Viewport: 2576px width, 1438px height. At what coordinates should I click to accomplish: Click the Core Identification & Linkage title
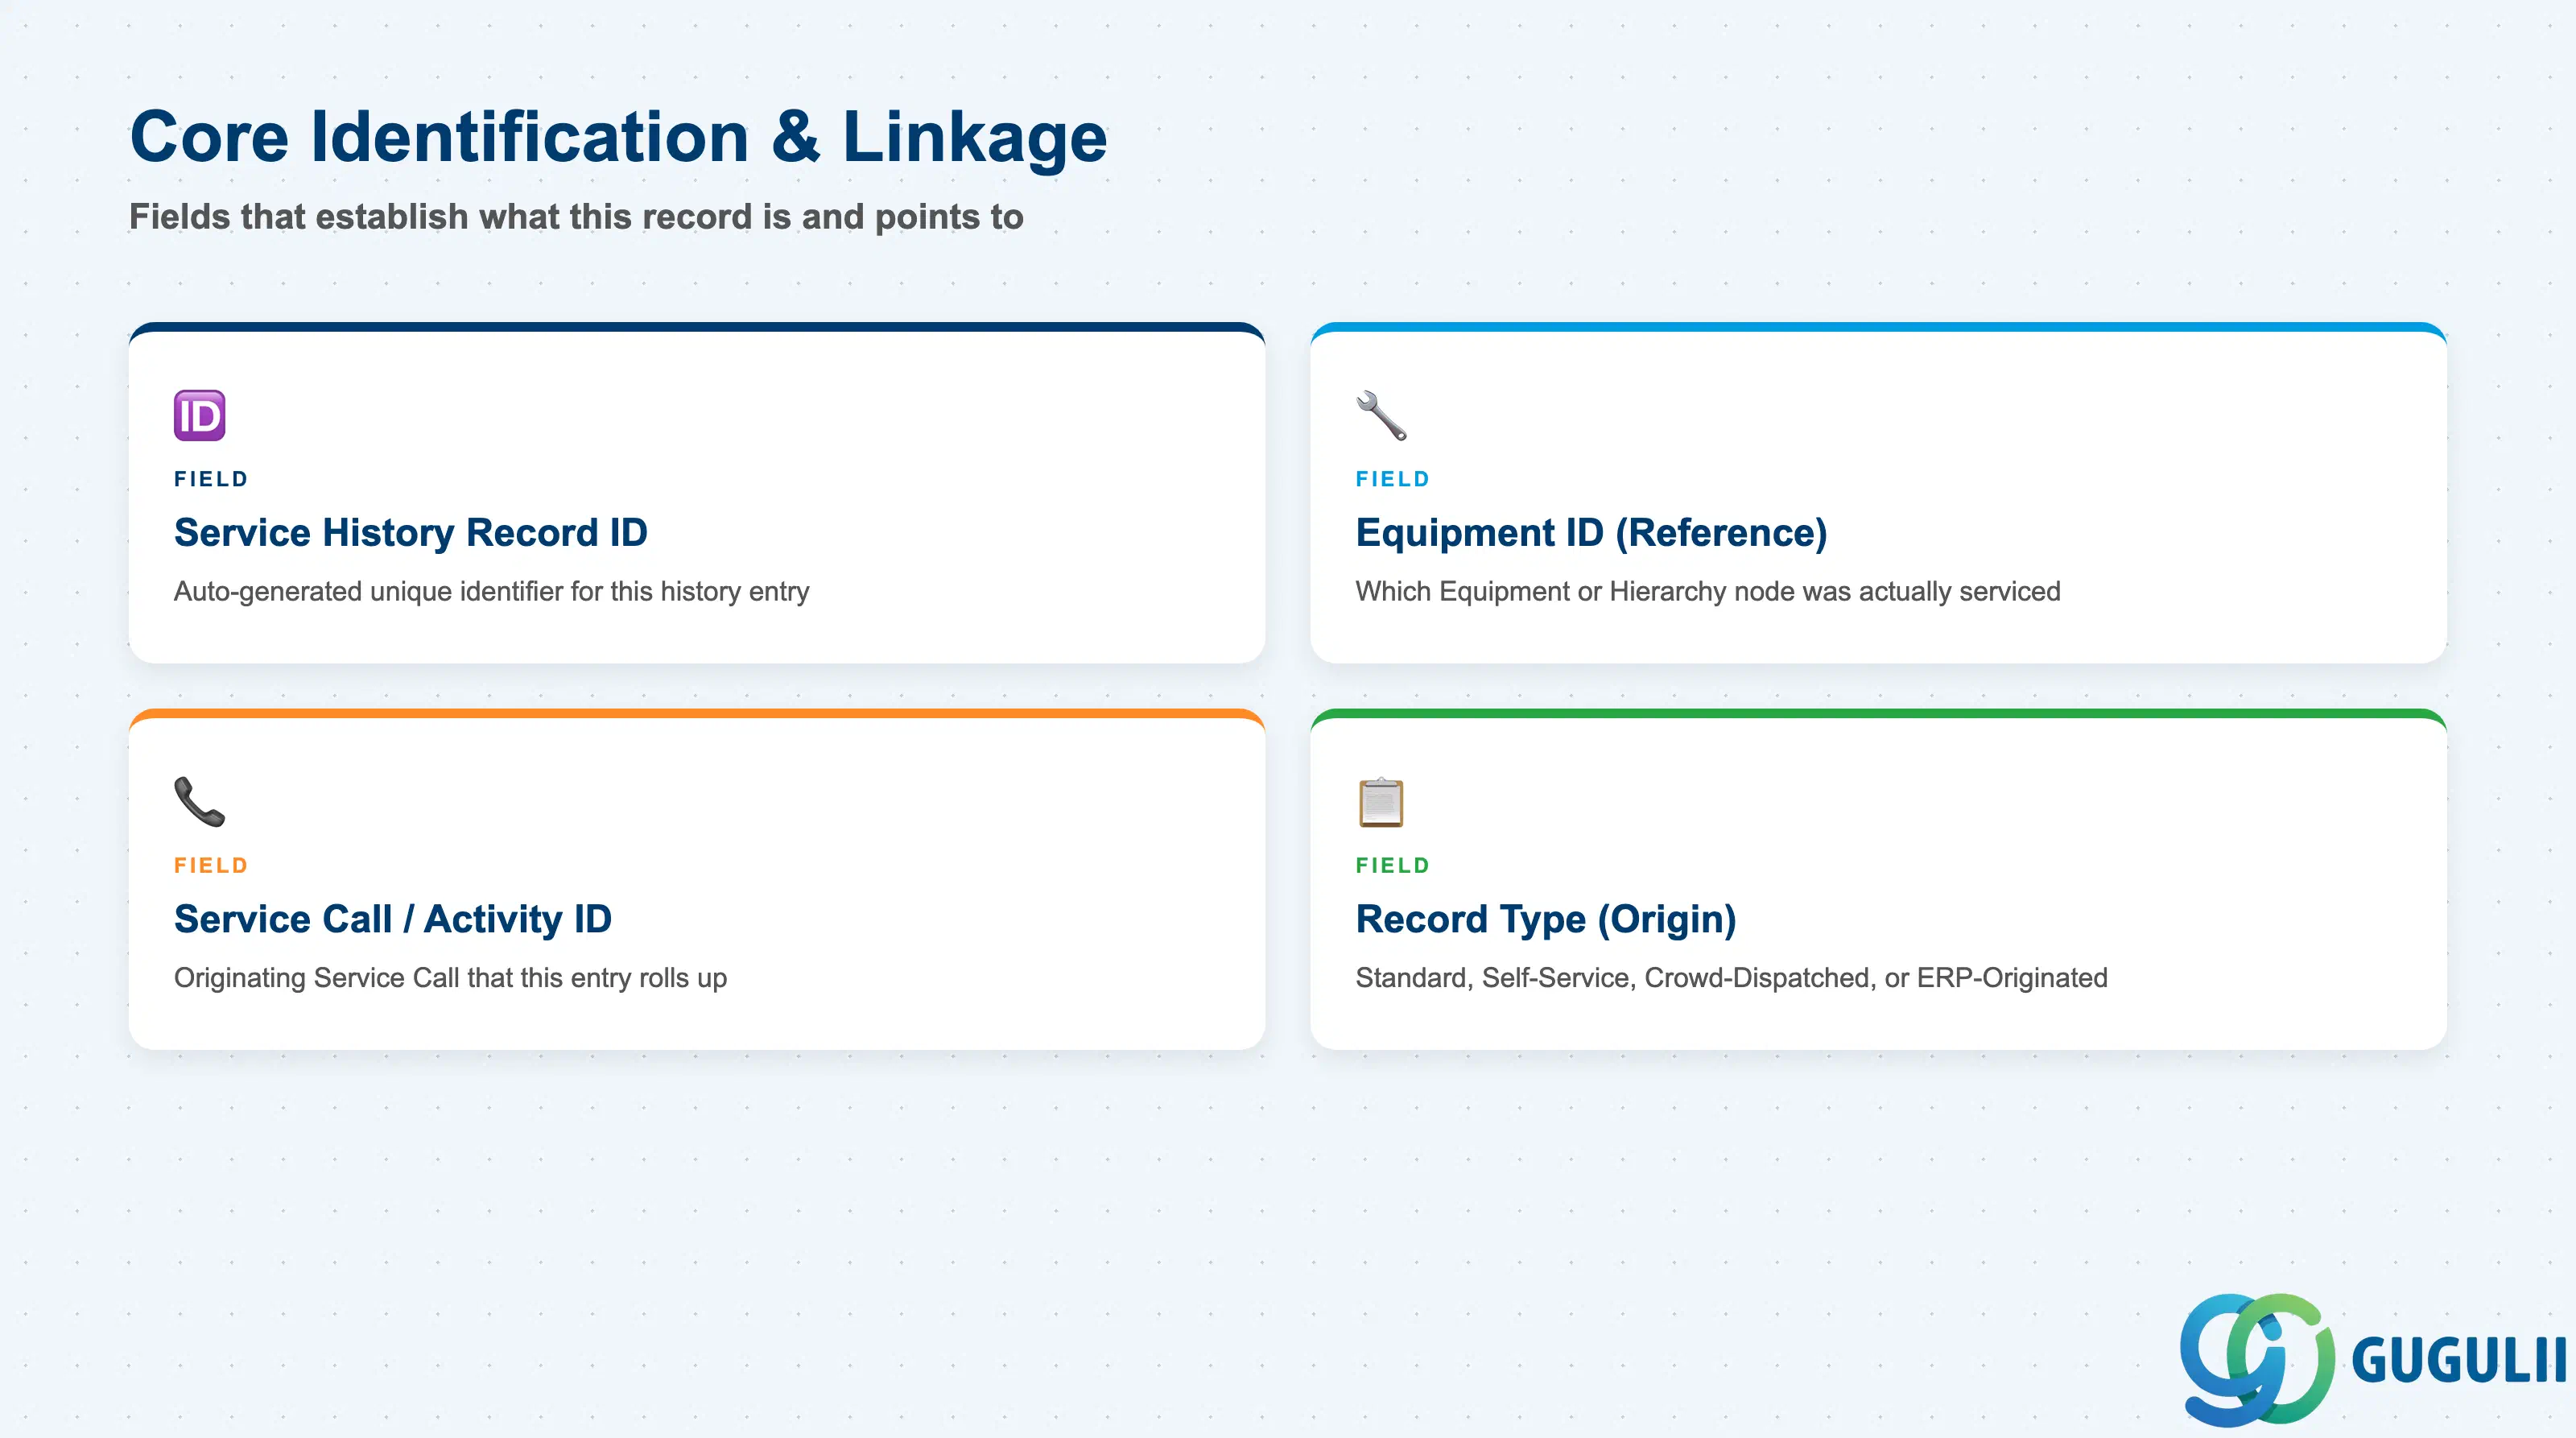619,136
